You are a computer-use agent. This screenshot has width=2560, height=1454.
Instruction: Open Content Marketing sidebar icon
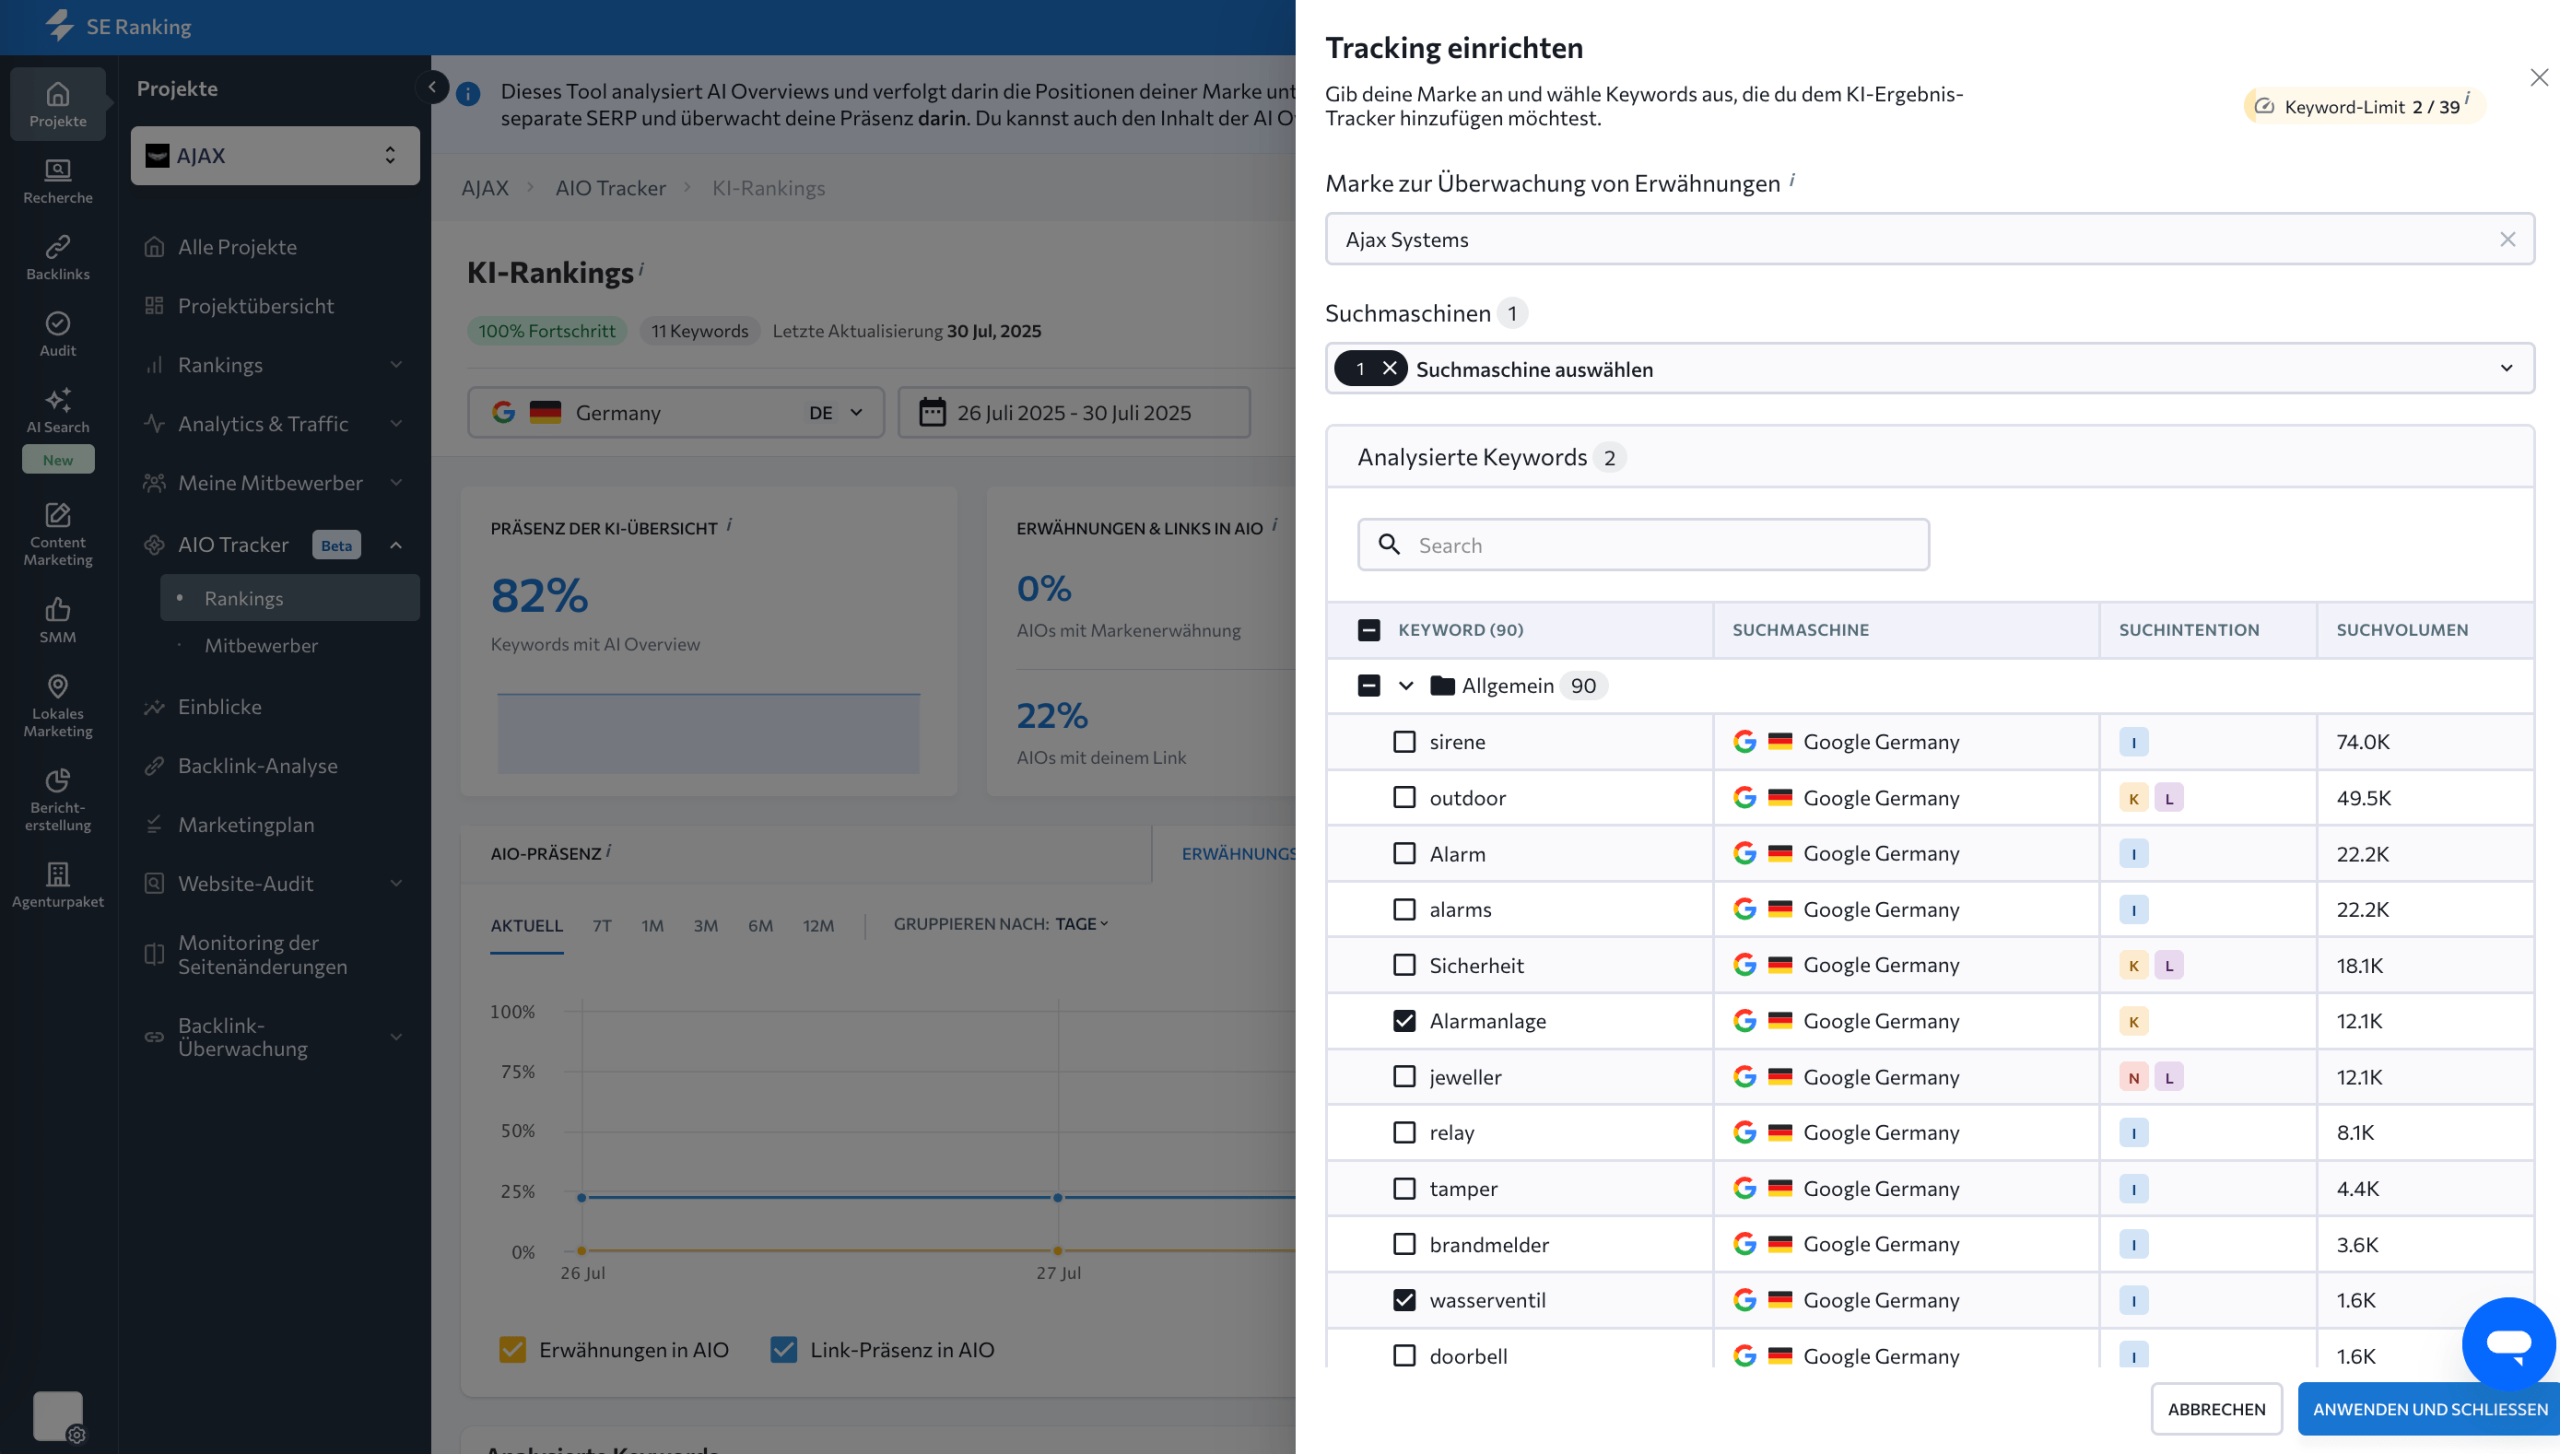click(58, 534)
